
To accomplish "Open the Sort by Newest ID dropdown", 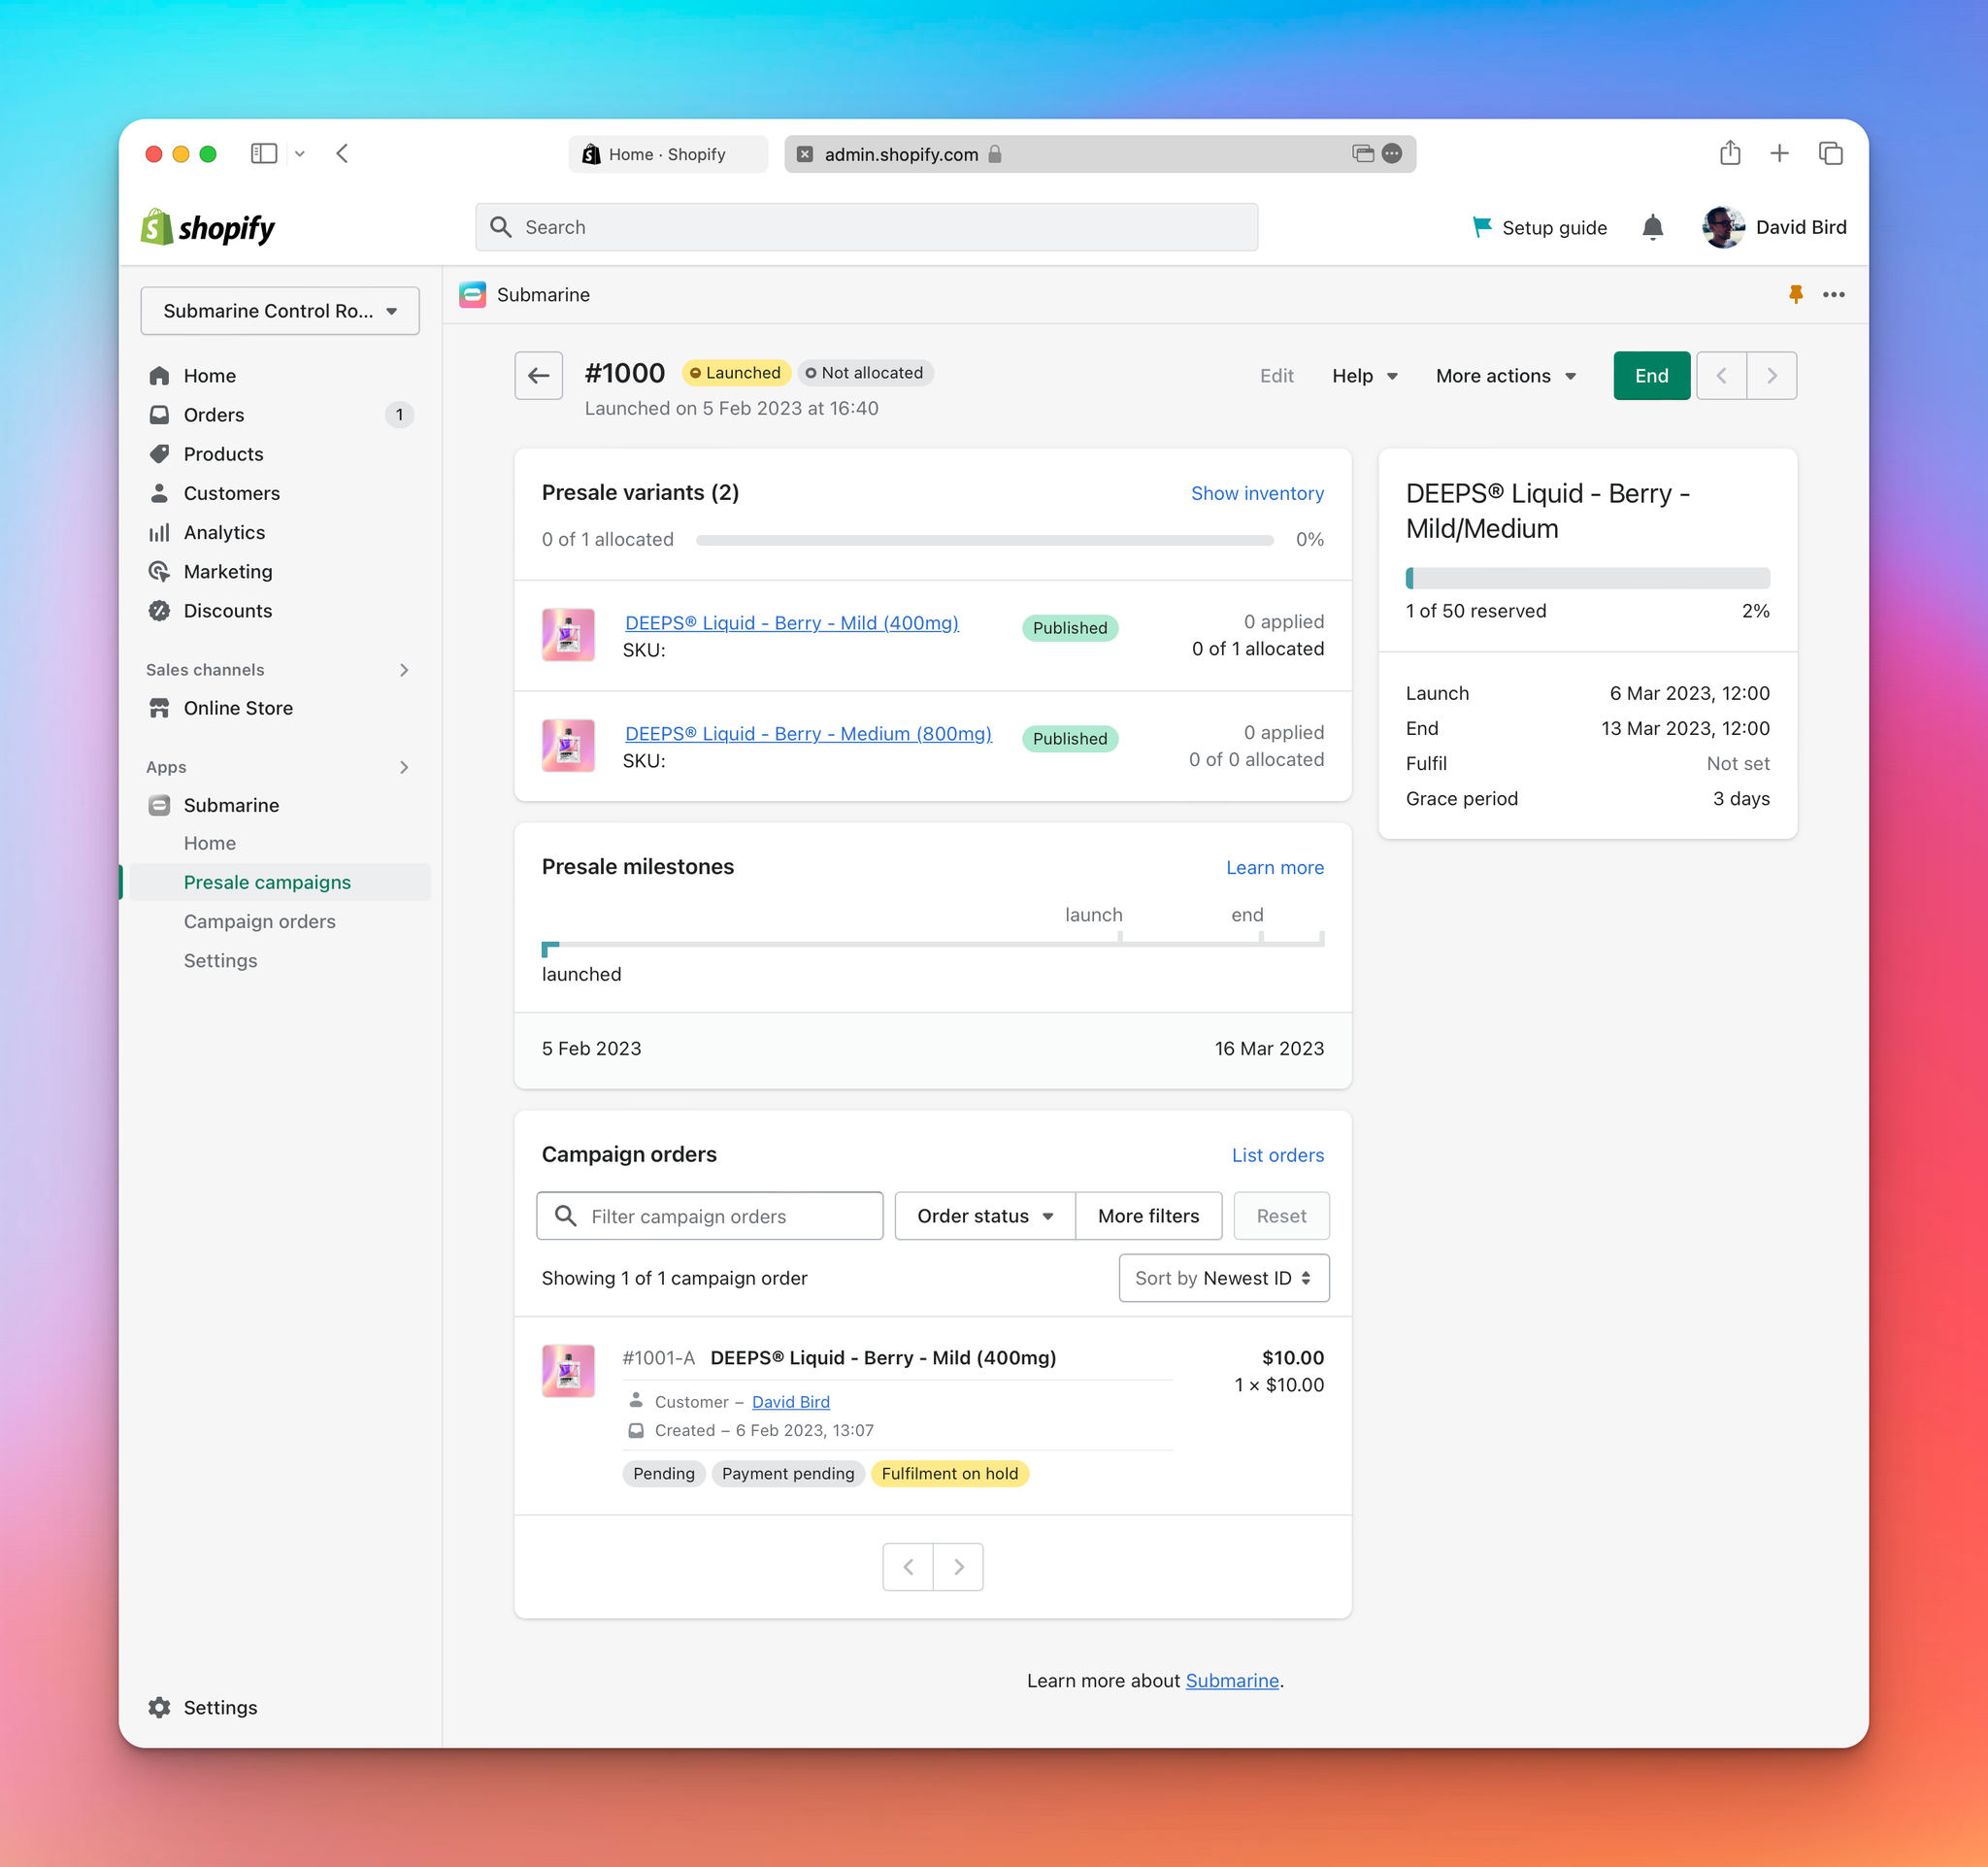I will coord(1223,1278).
